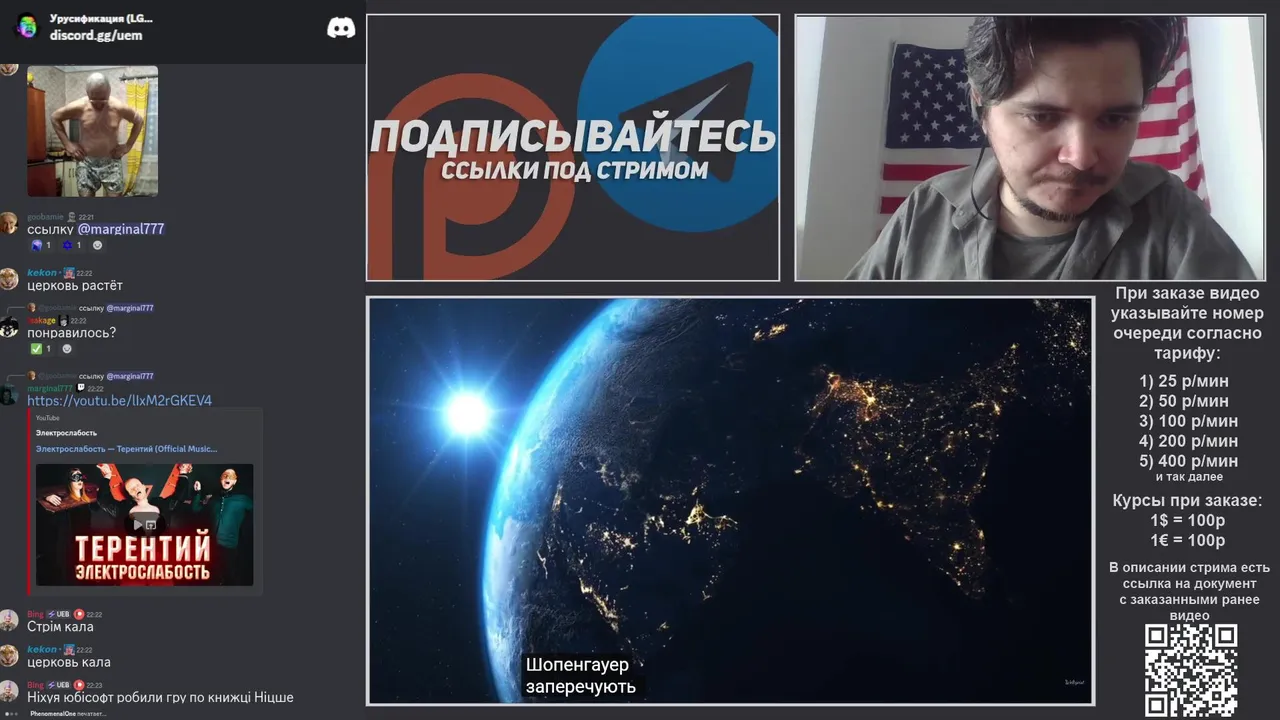The width and height of the screenshot is (1280, 720).
Task: Click avatar next to 'понравилось?' message
Action: tap(9, 327)
